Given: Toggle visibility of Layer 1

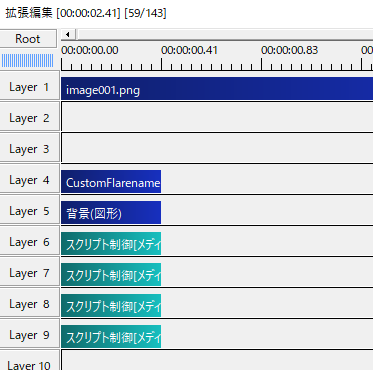Looking at the screenshot, I should click(29, 87).
